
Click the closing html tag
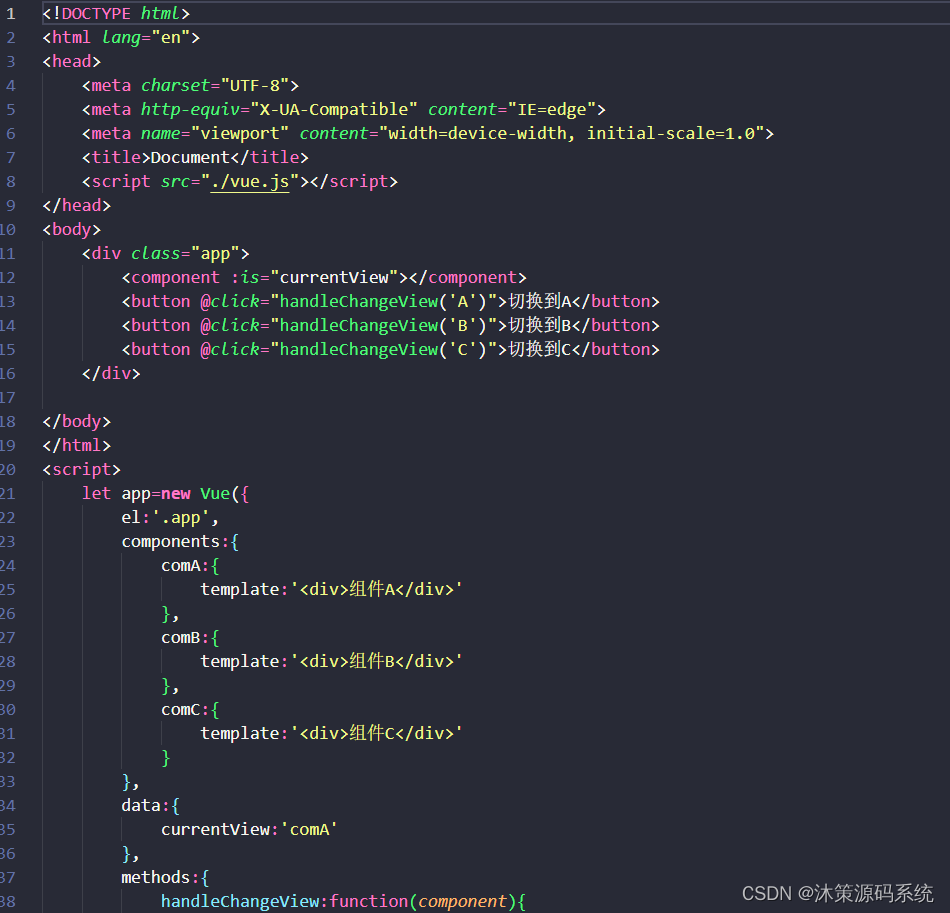click(76, 445)
